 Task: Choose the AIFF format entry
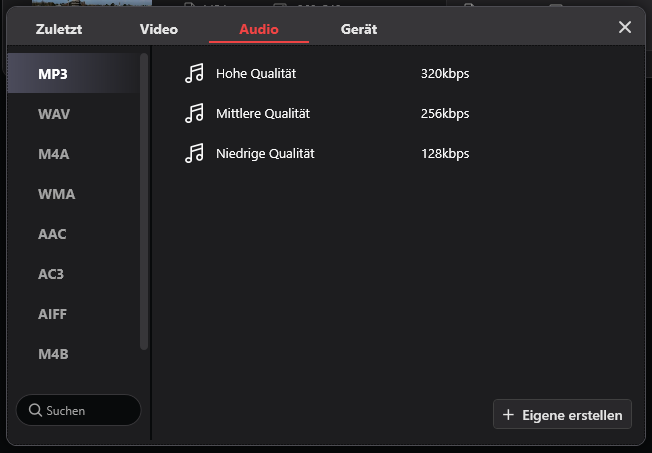pos(74,314)
